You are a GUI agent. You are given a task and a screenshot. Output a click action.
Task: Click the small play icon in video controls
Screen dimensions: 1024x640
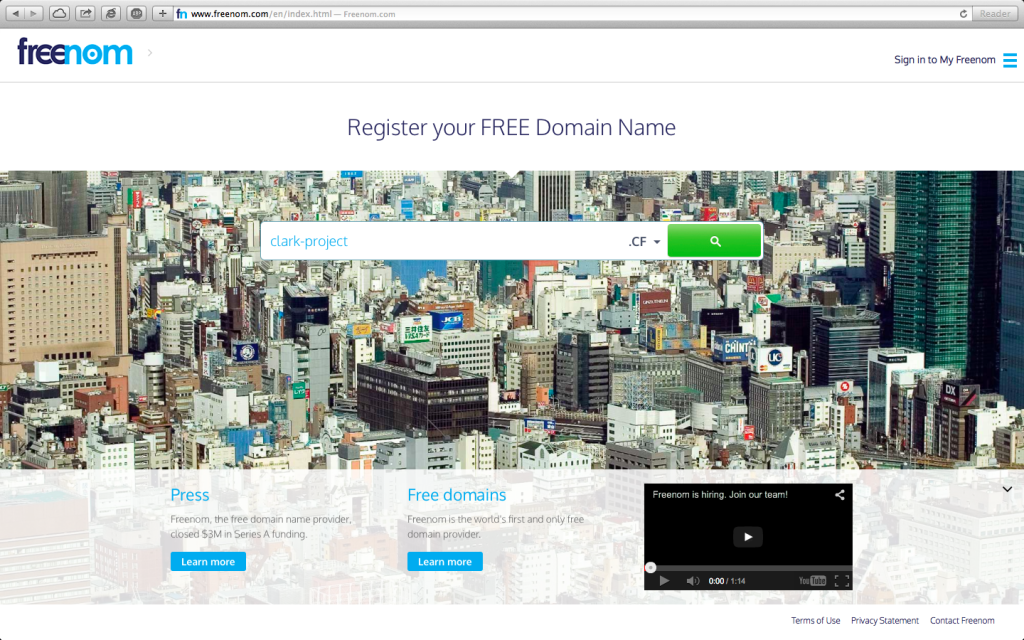click(x=664, y=581)
